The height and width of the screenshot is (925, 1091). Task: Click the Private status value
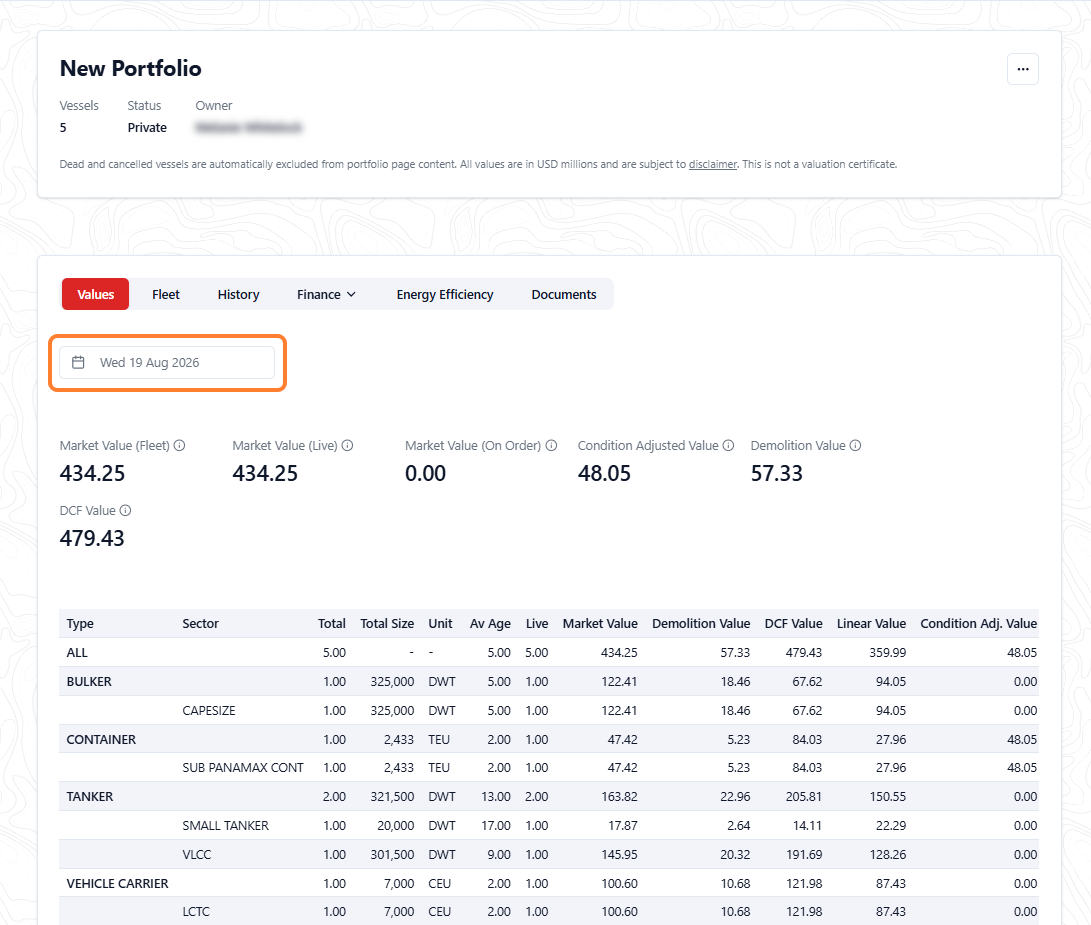[x=147, y=127]
